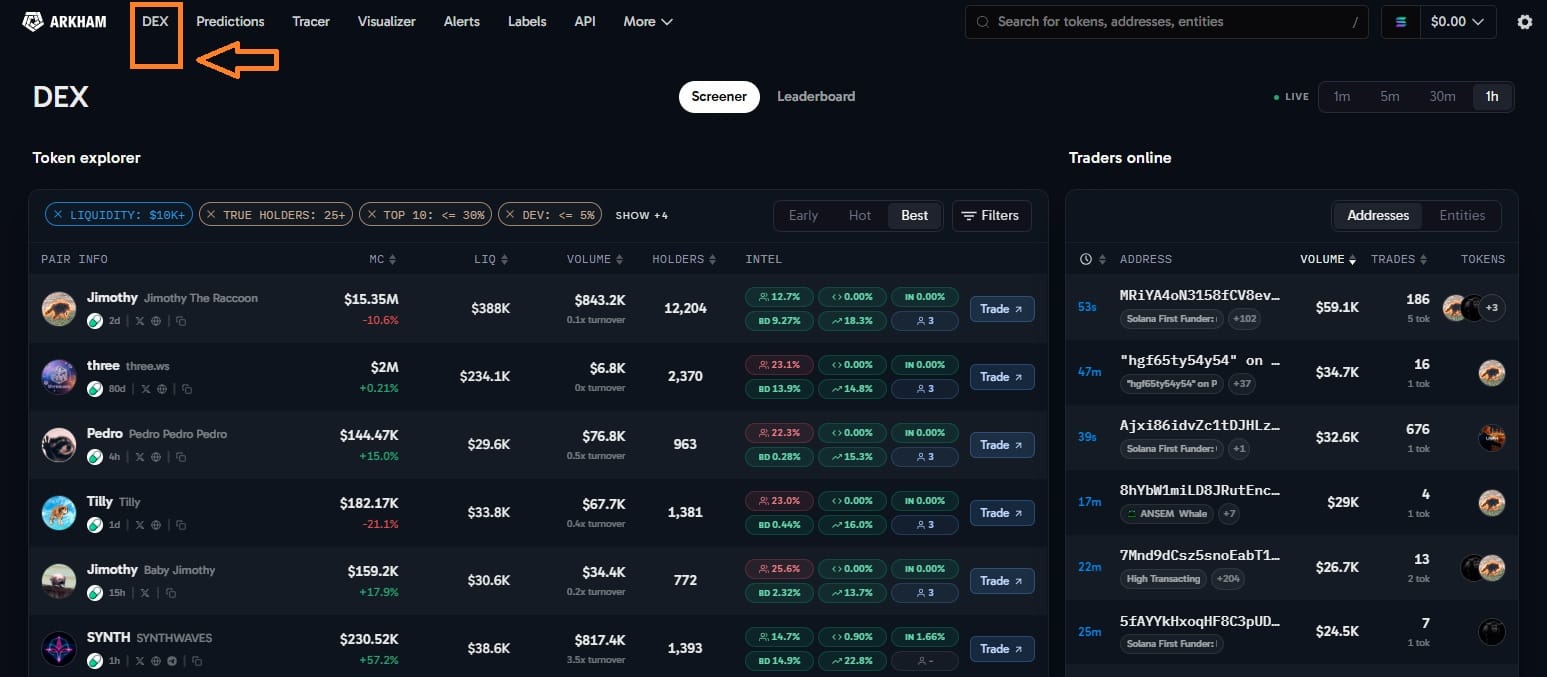Click the Solana network icon in header
1547x677 pixels.
point(1400,21)
